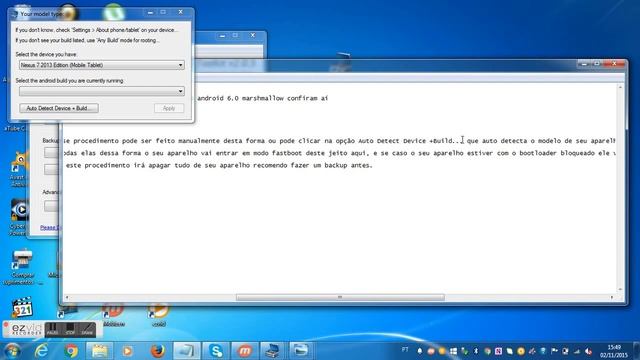Open Skype from the taskbar
The width and height of the screenshot is (640, 360).
point(216,351)
